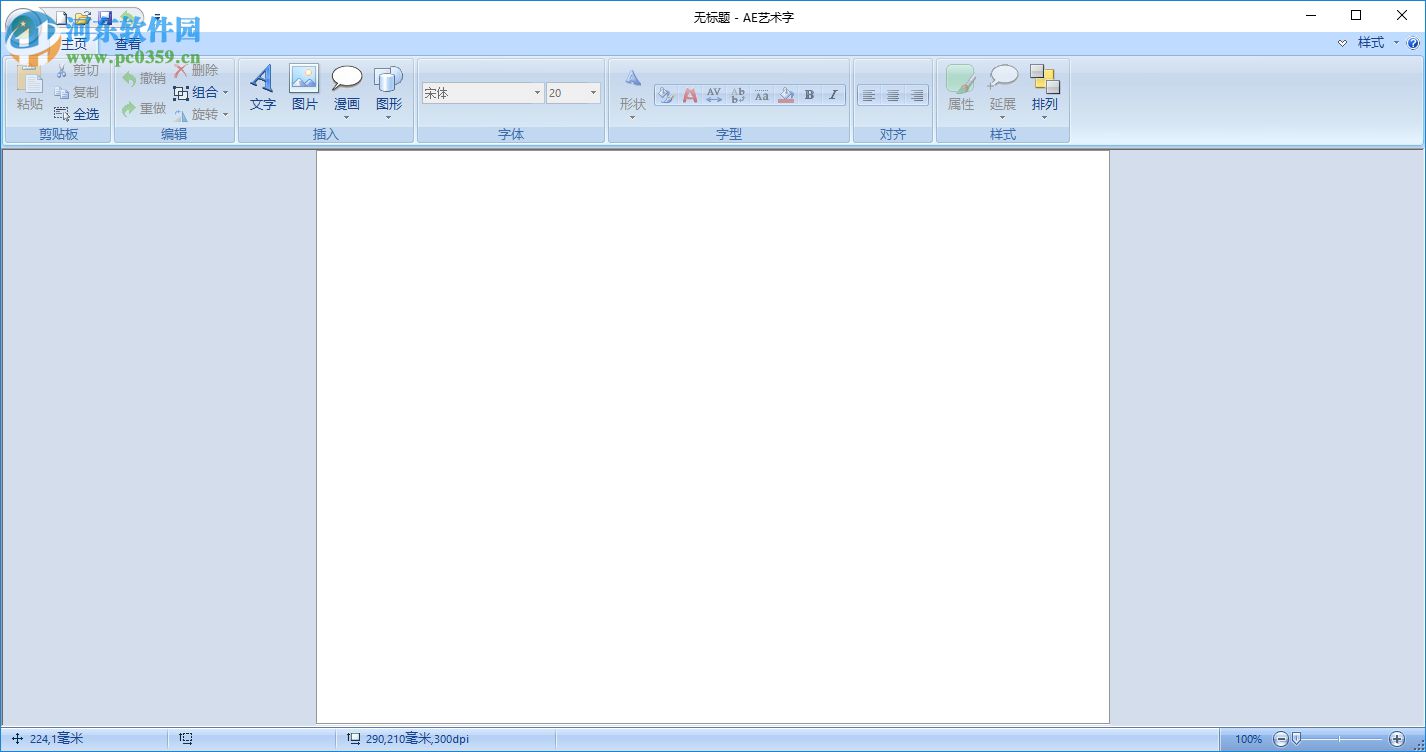Click the Copy (复制) command
The width and height of the screenshot is (1426, 752).
pos(77,92)
